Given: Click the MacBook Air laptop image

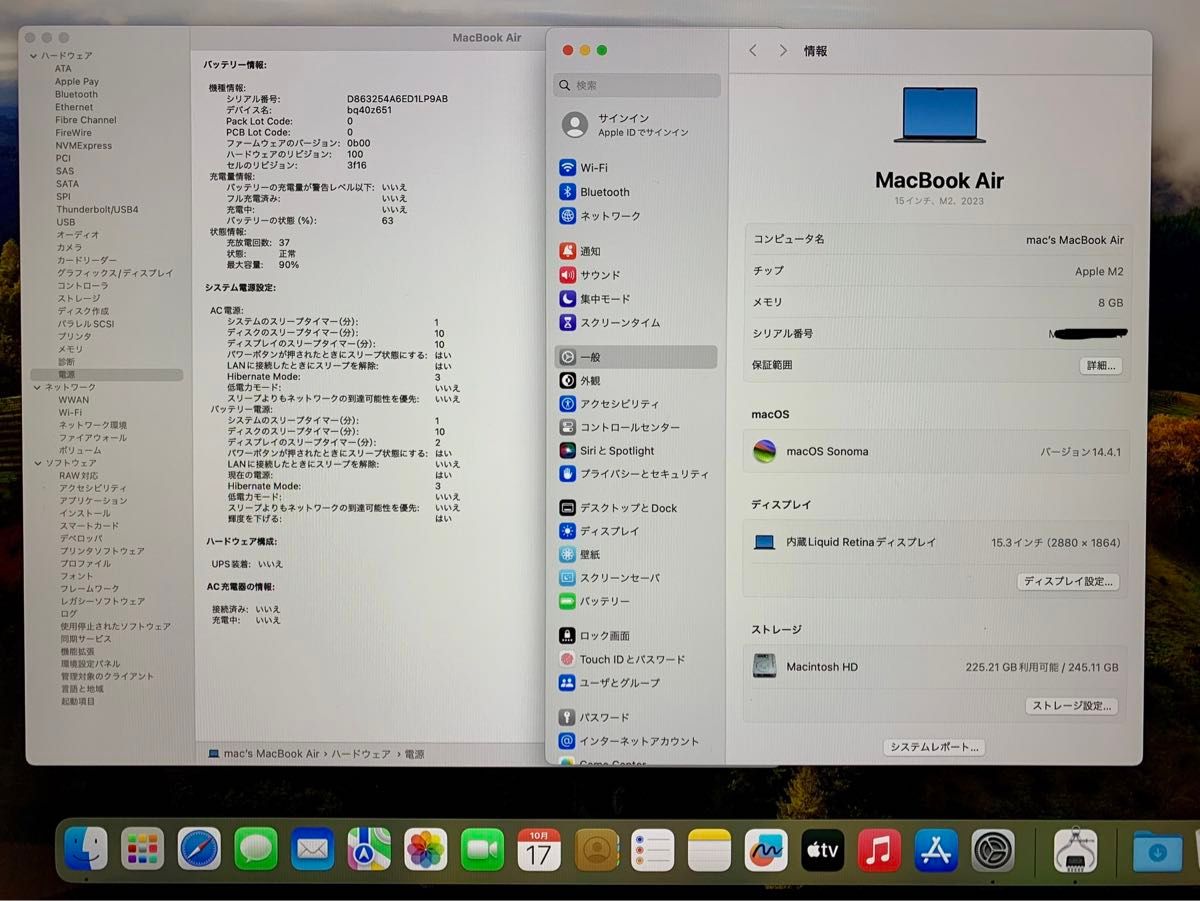Looking at the screenshot, I should 939,113.
